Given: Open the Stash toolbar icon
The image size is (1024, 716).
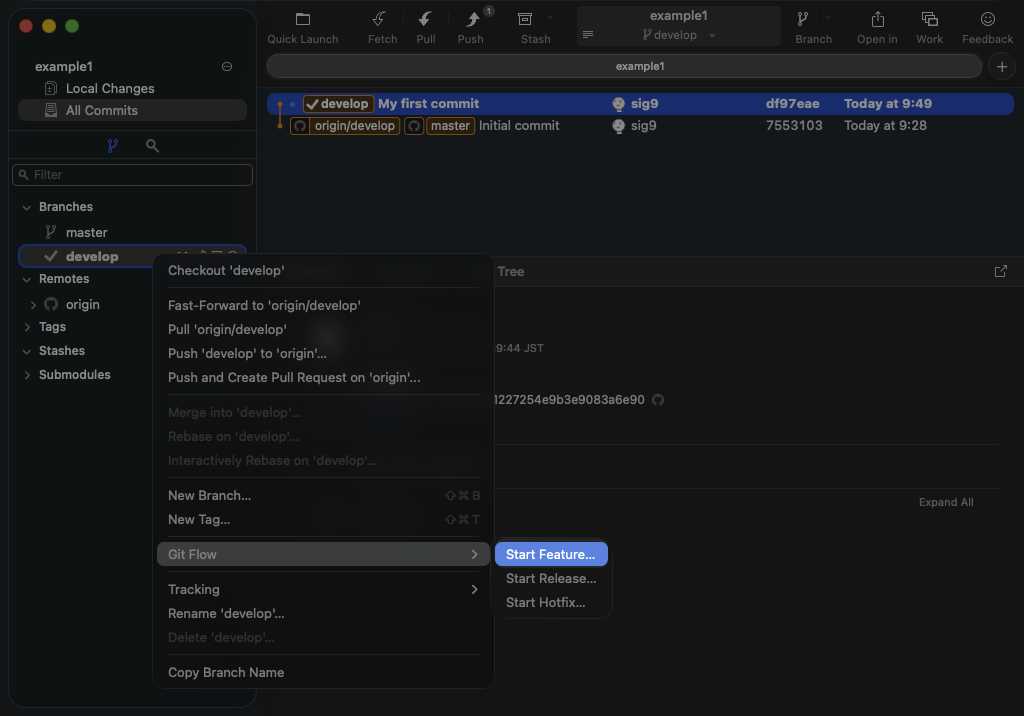Looking at the screenshot, I should [x=525, y=20].
